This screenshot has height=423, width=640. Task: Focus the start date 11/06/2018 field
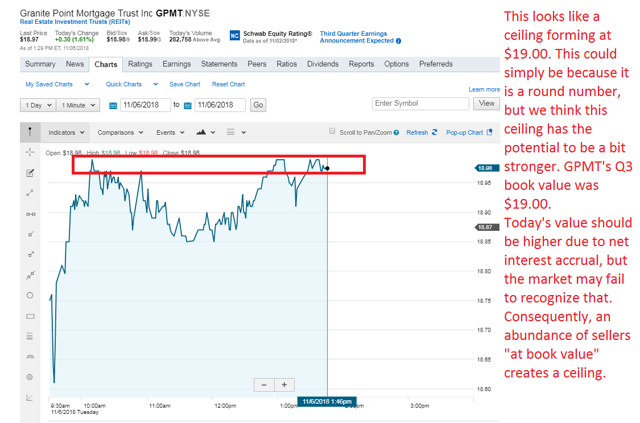(145, 105)
